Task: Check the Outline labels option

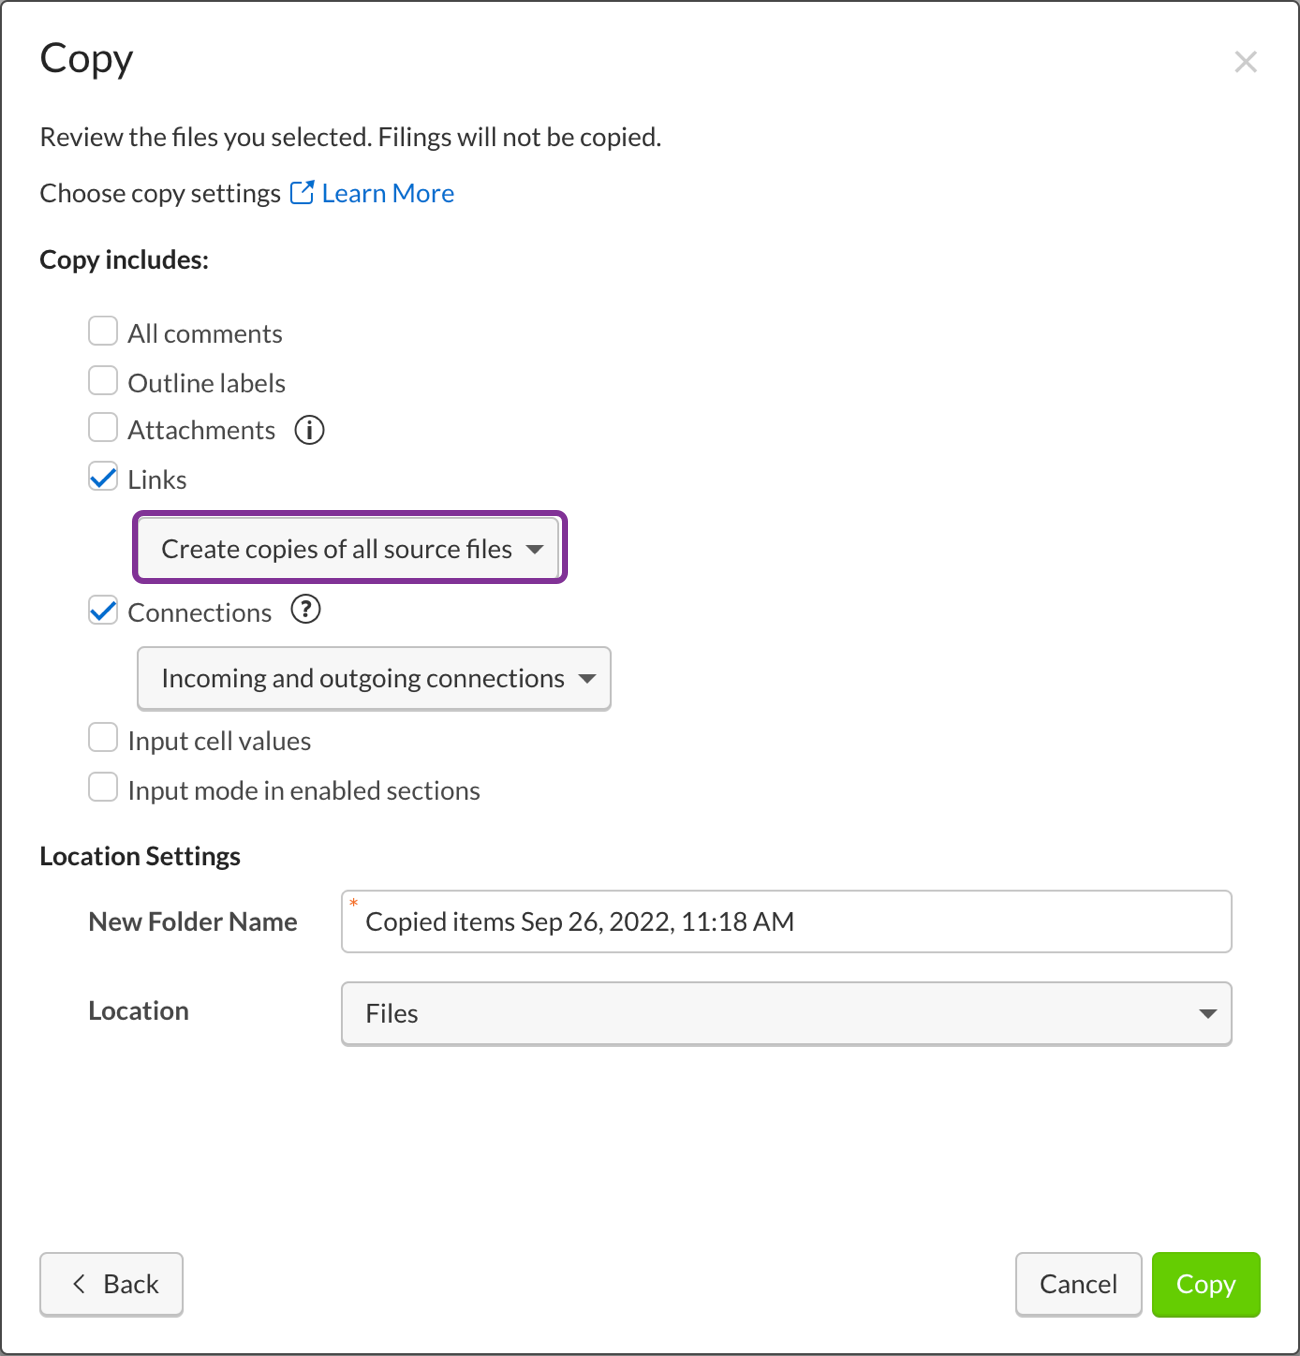Action: click(x=103, y=380)
